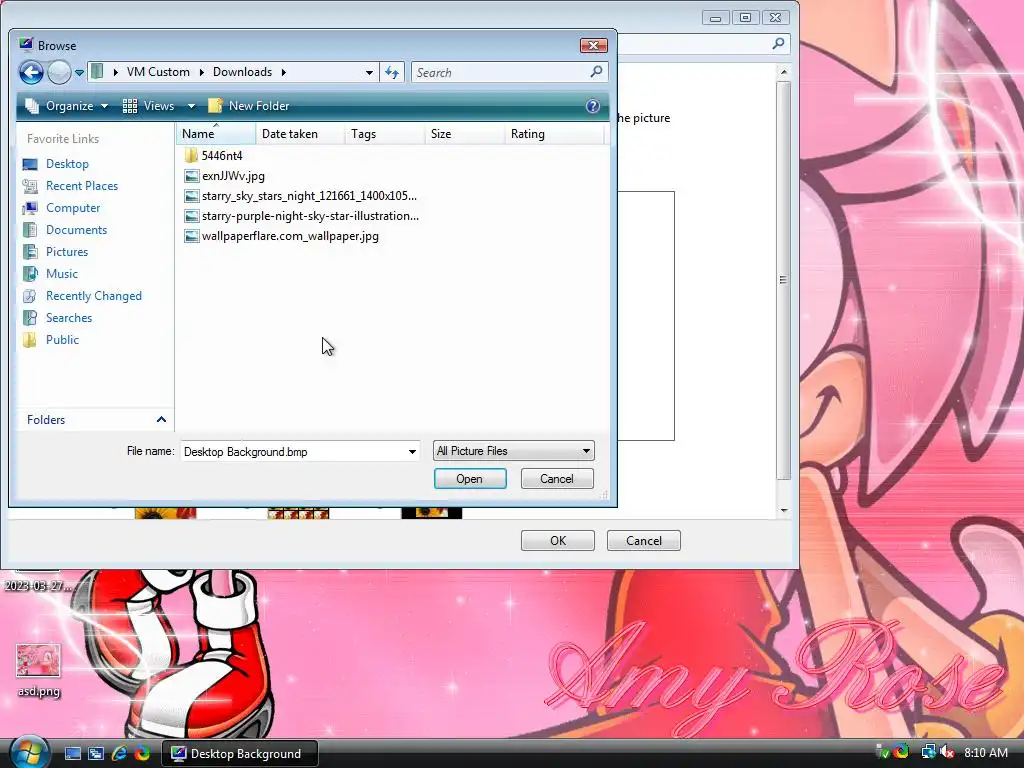Click the 8:10 AM clock
1024x768 pixels.
pyautogui.click(x=985, y=753)
